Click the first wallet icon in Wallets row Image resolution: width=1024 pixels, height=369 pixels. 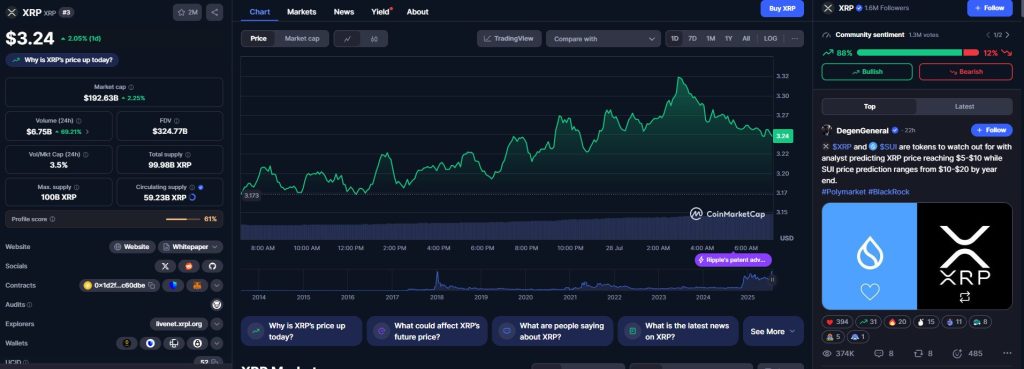click(127, 343)
